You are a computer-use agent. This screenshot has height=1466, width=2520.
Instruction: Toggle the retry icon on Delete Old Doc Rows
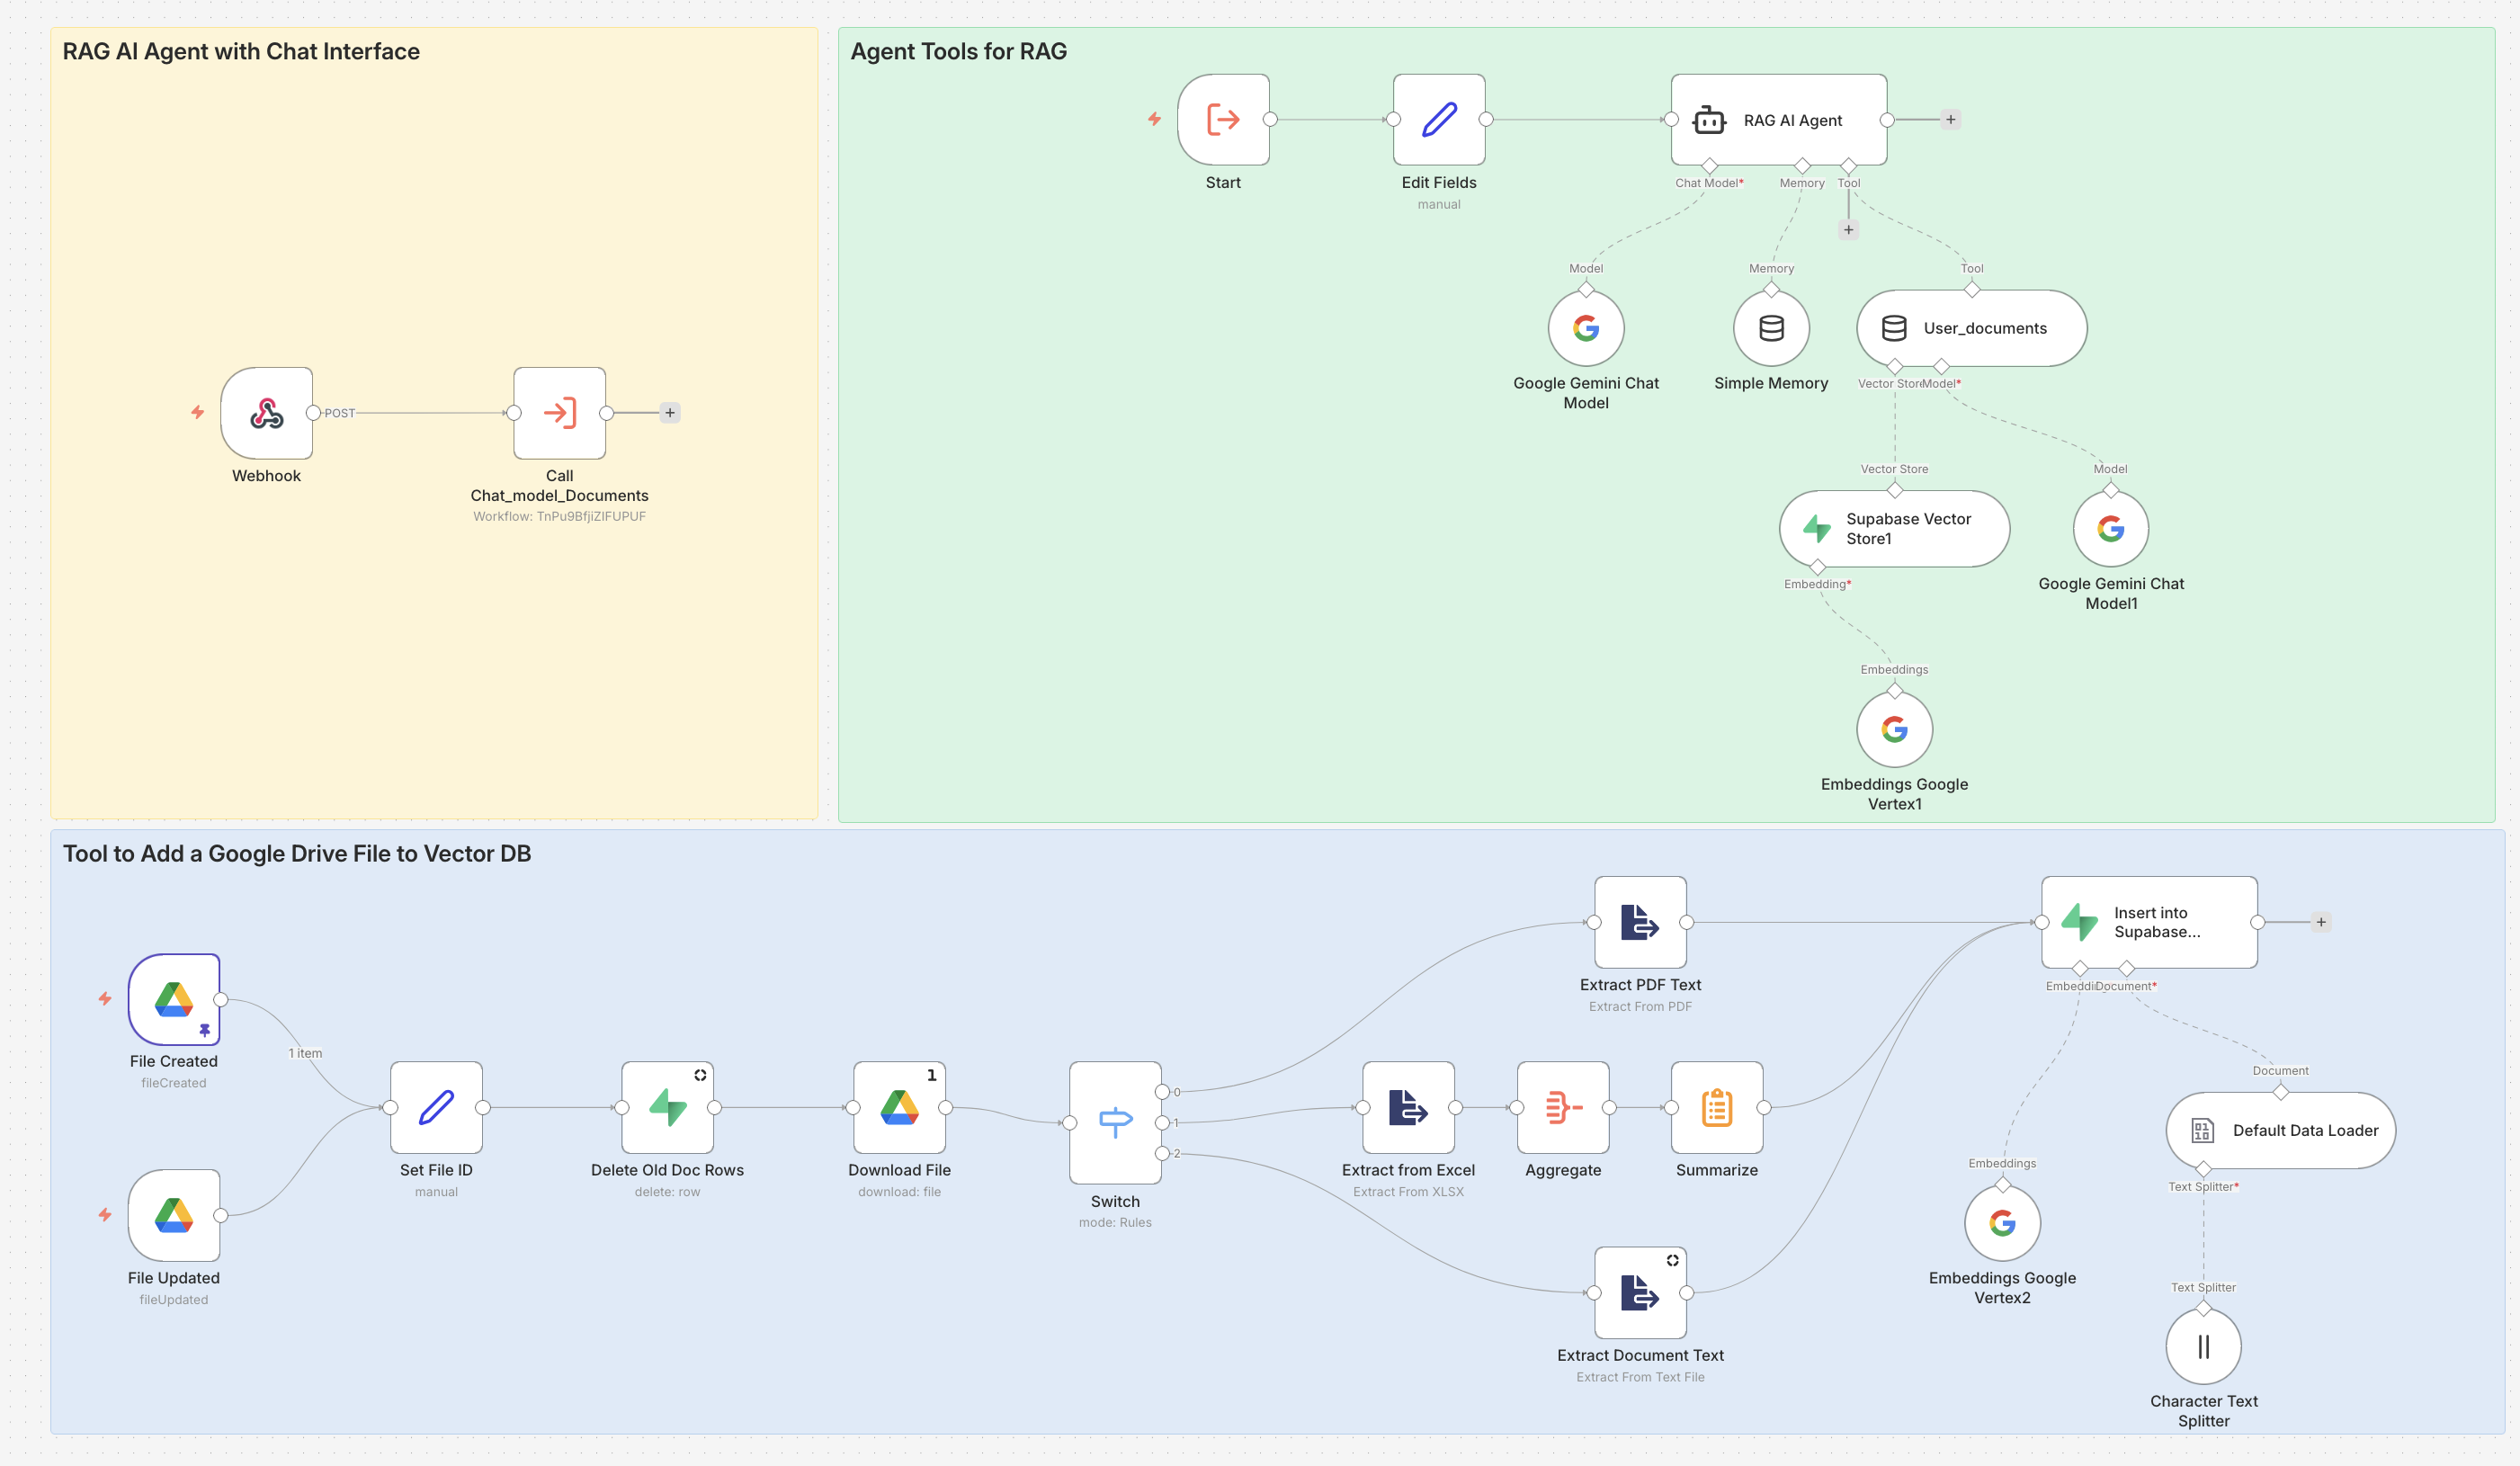[x=700, y=1075]
